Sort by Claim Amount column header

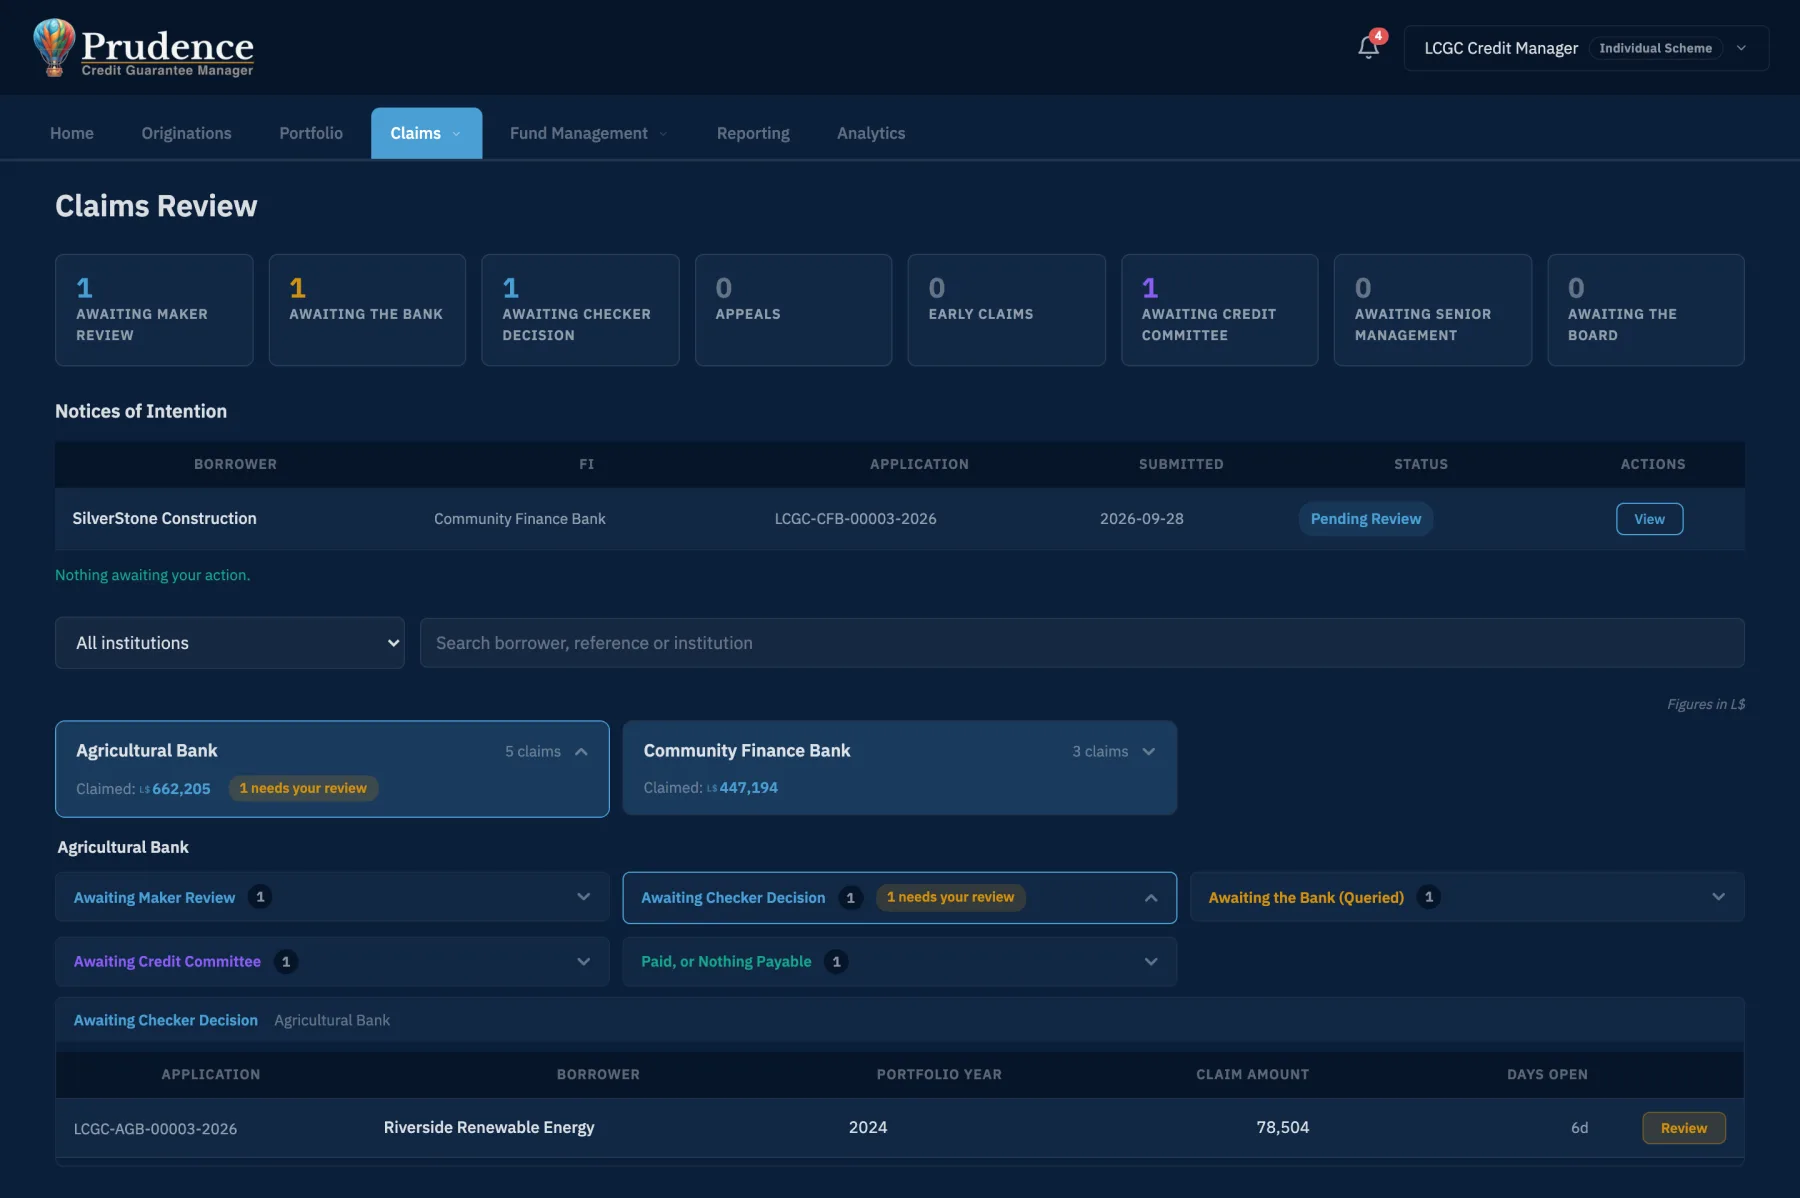[x=1252, y=1074]
